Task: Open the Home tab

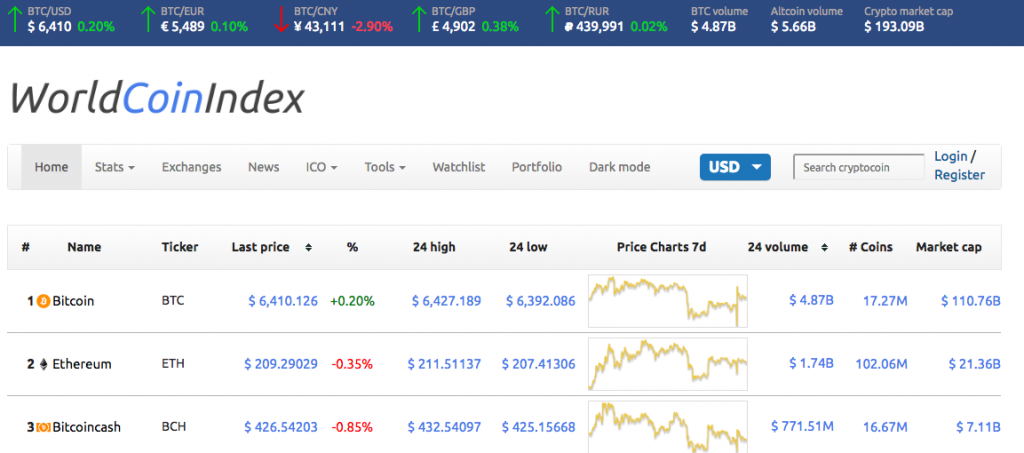Action: pyautogui.click(x=52, y=167)
